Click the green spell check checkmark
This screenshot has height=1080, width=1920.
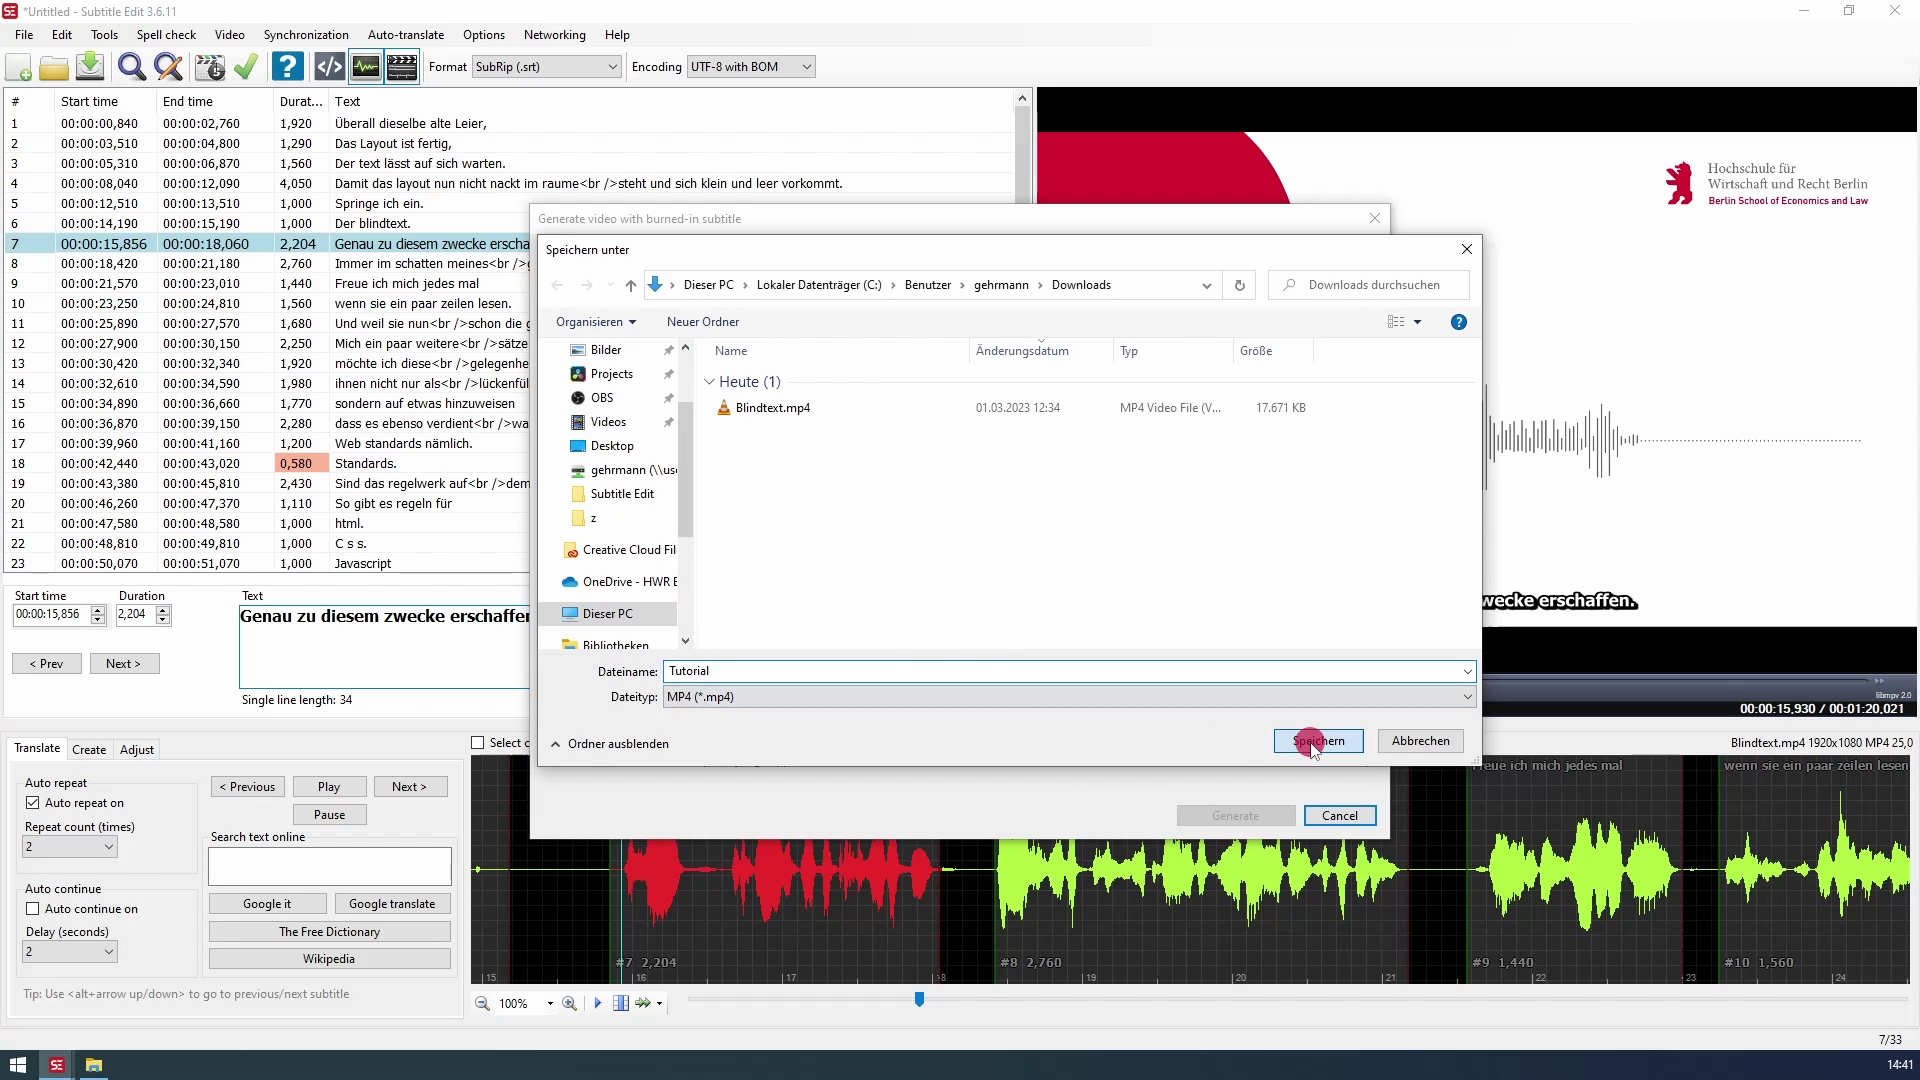click(x=246, y=67)
